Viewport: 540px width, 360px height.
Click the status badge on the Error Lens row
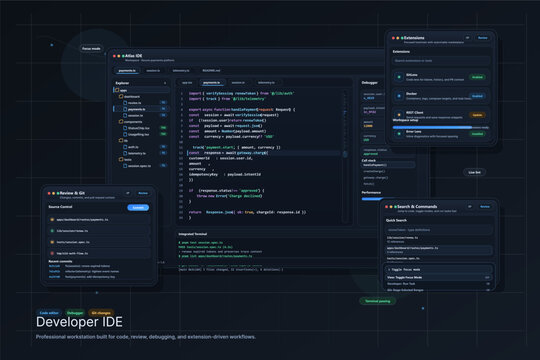click(477, 134)
